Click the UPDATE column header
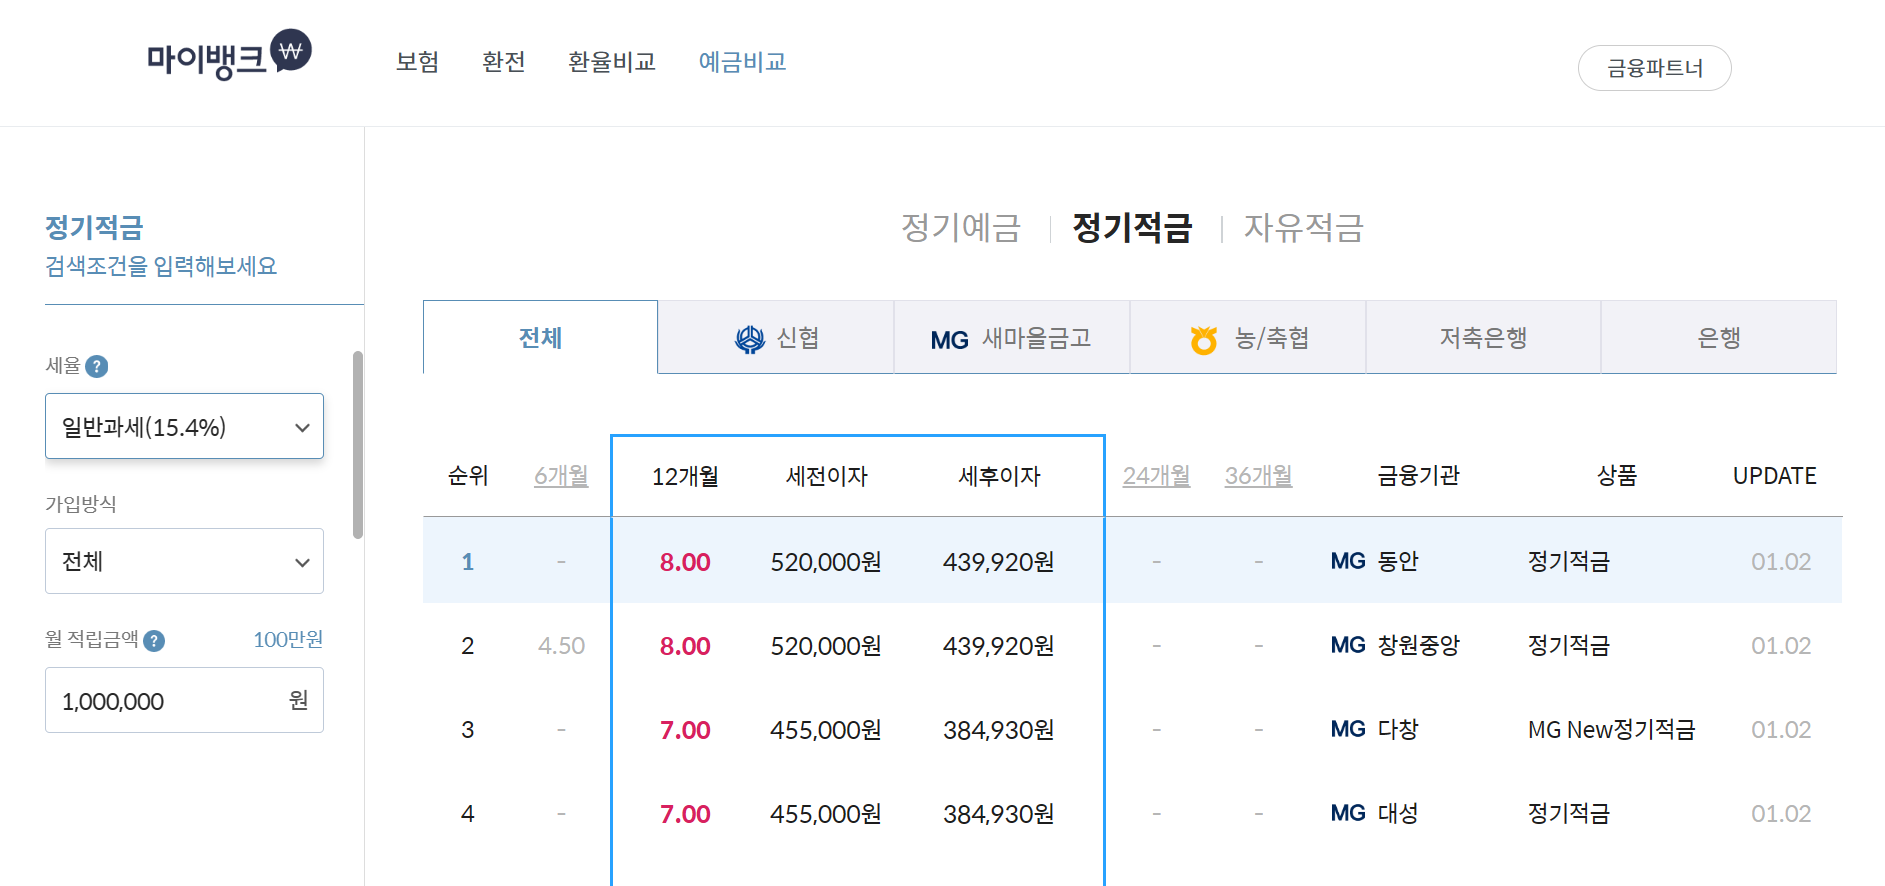This screenshot has height=886, width=1885. [x=1775, y=476]
